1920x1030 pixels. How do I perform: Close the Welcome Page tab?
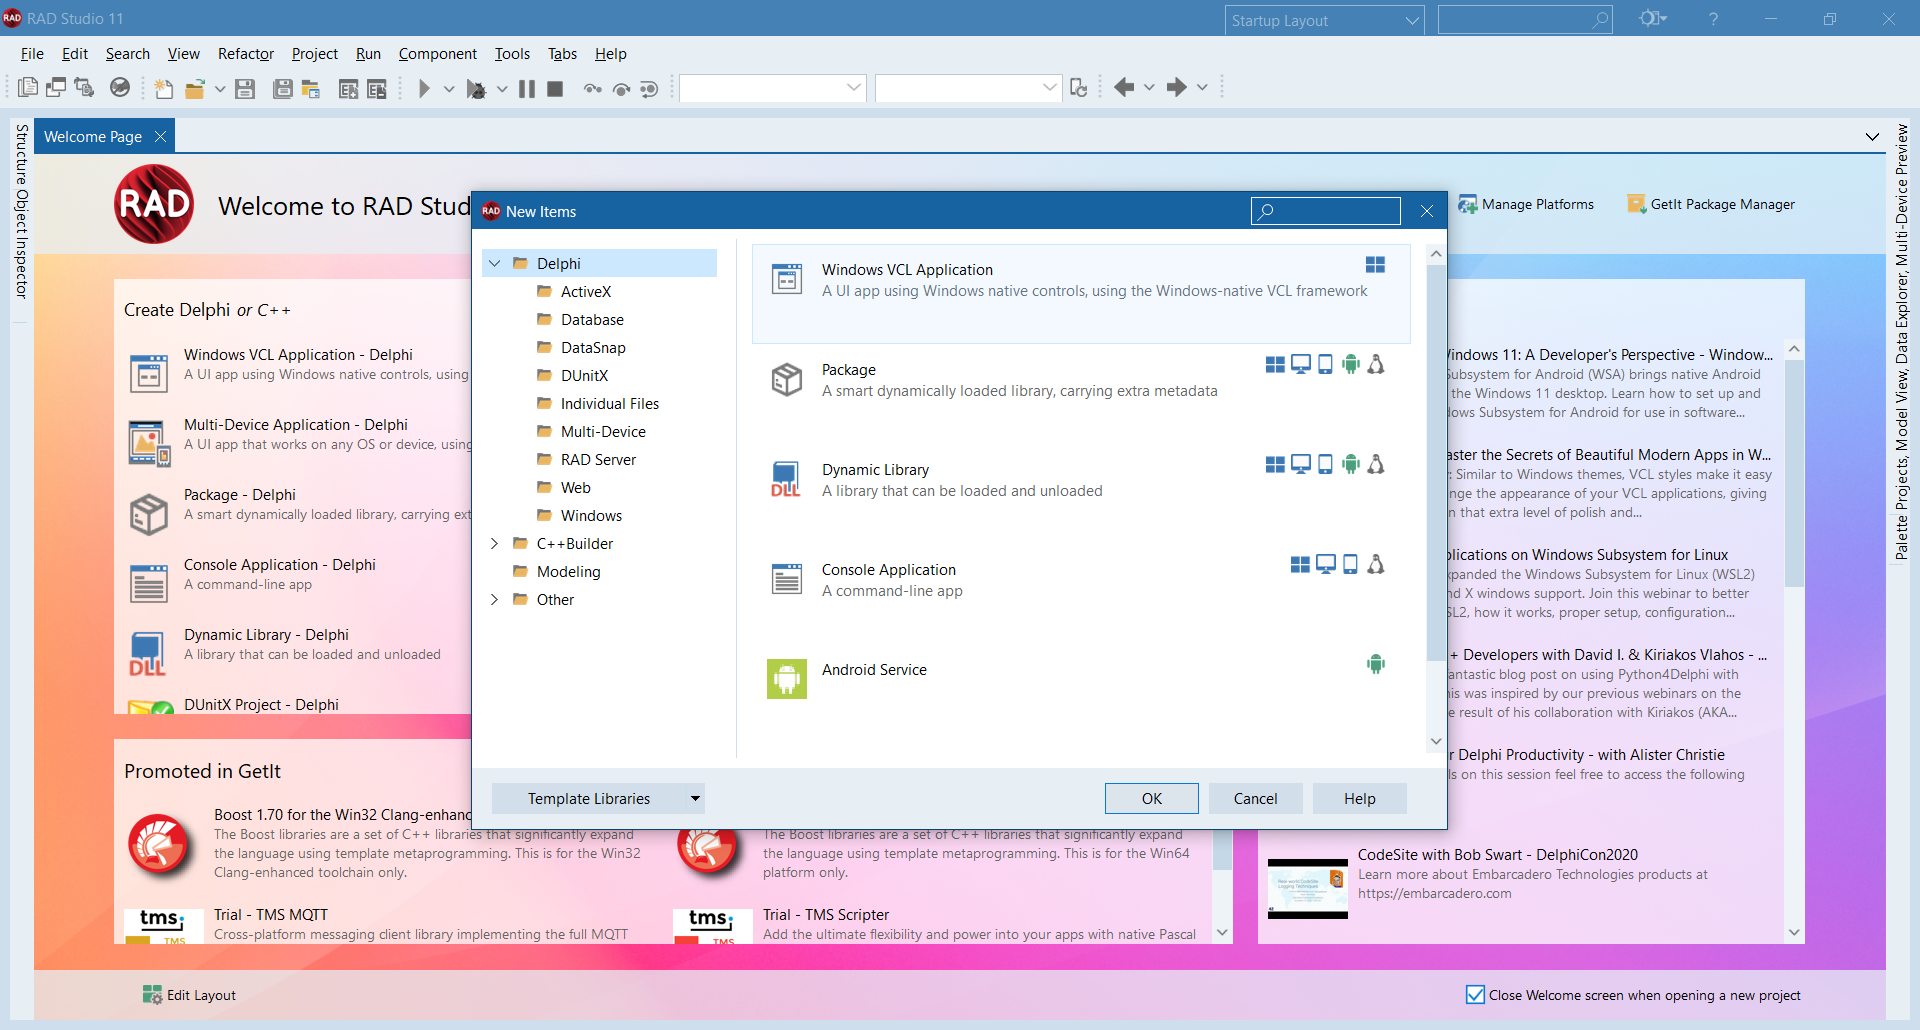[160, 136]
